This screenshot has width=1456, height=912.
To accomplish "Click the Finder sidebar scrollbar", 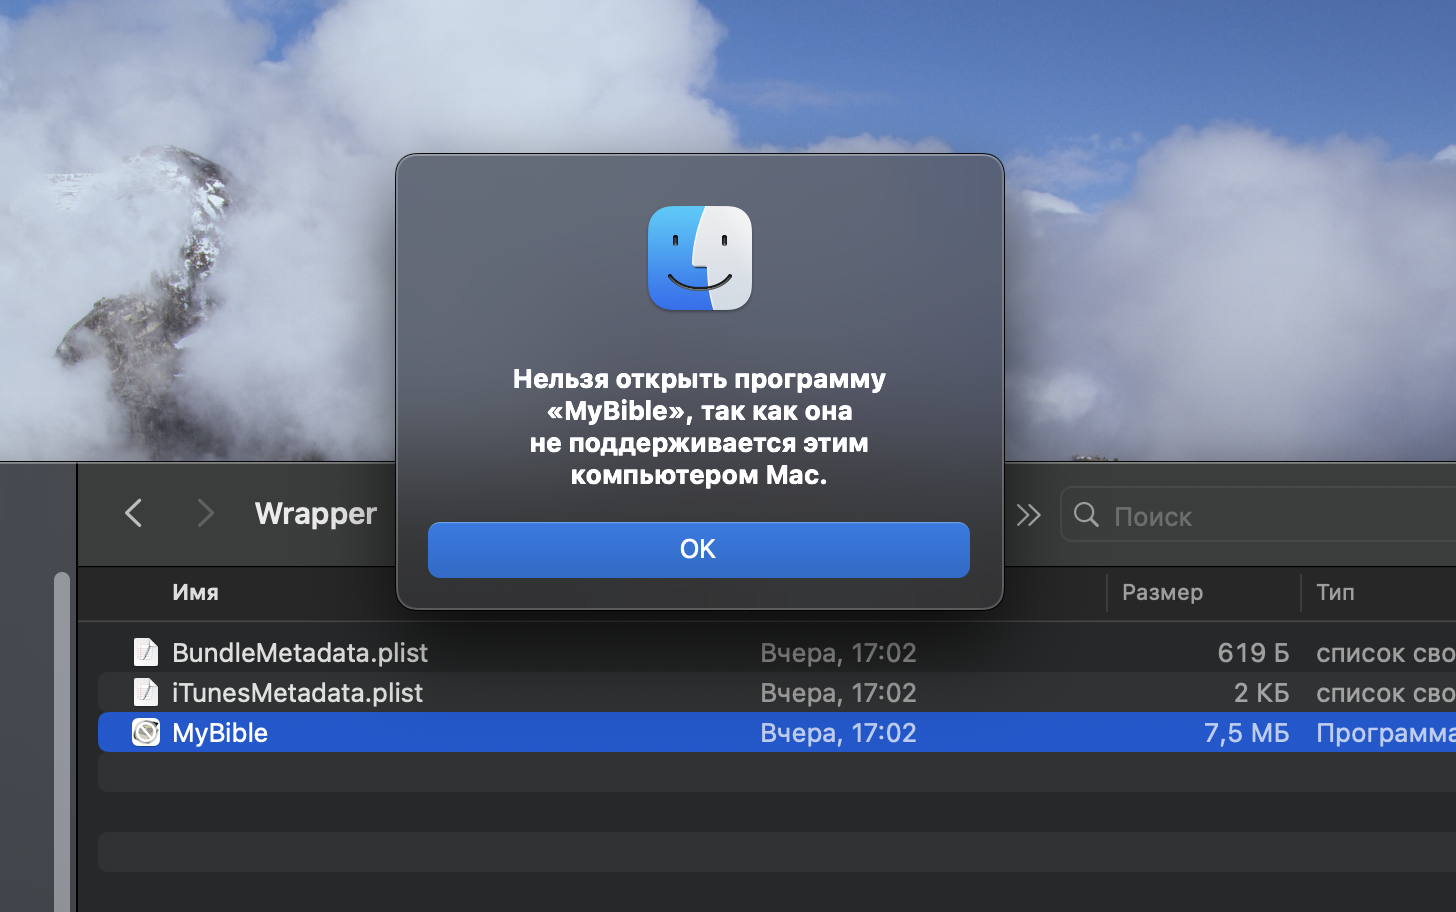I will [62, 740].
